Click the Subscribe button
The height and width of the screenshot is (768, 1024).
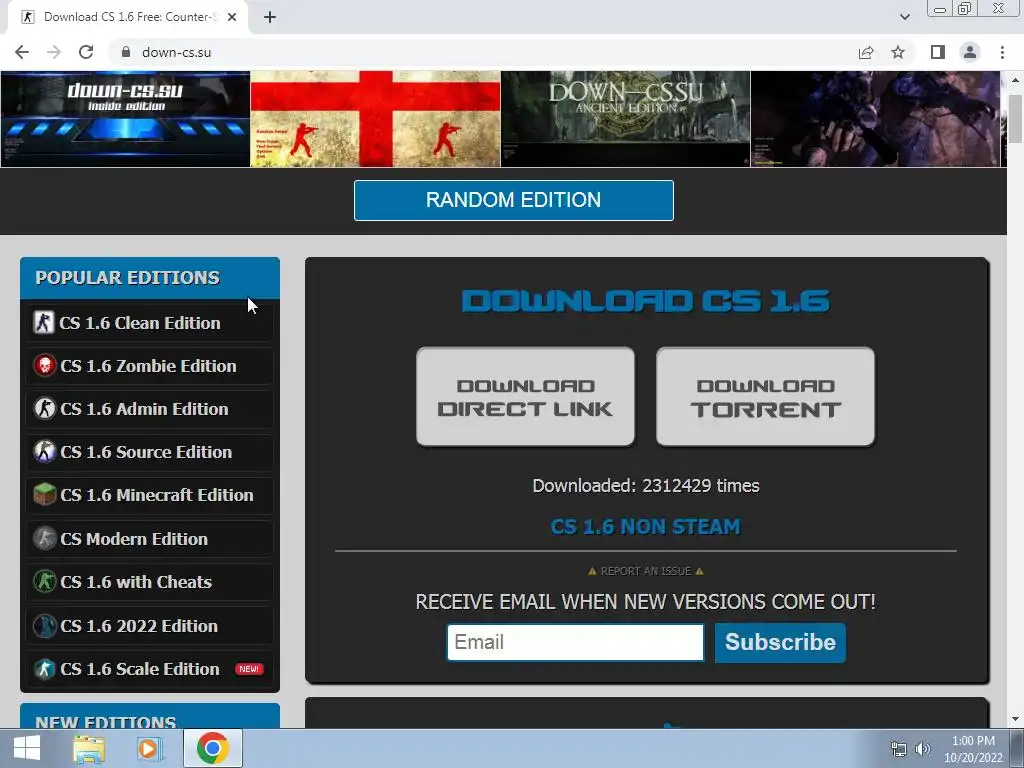(x=780, y=643)
